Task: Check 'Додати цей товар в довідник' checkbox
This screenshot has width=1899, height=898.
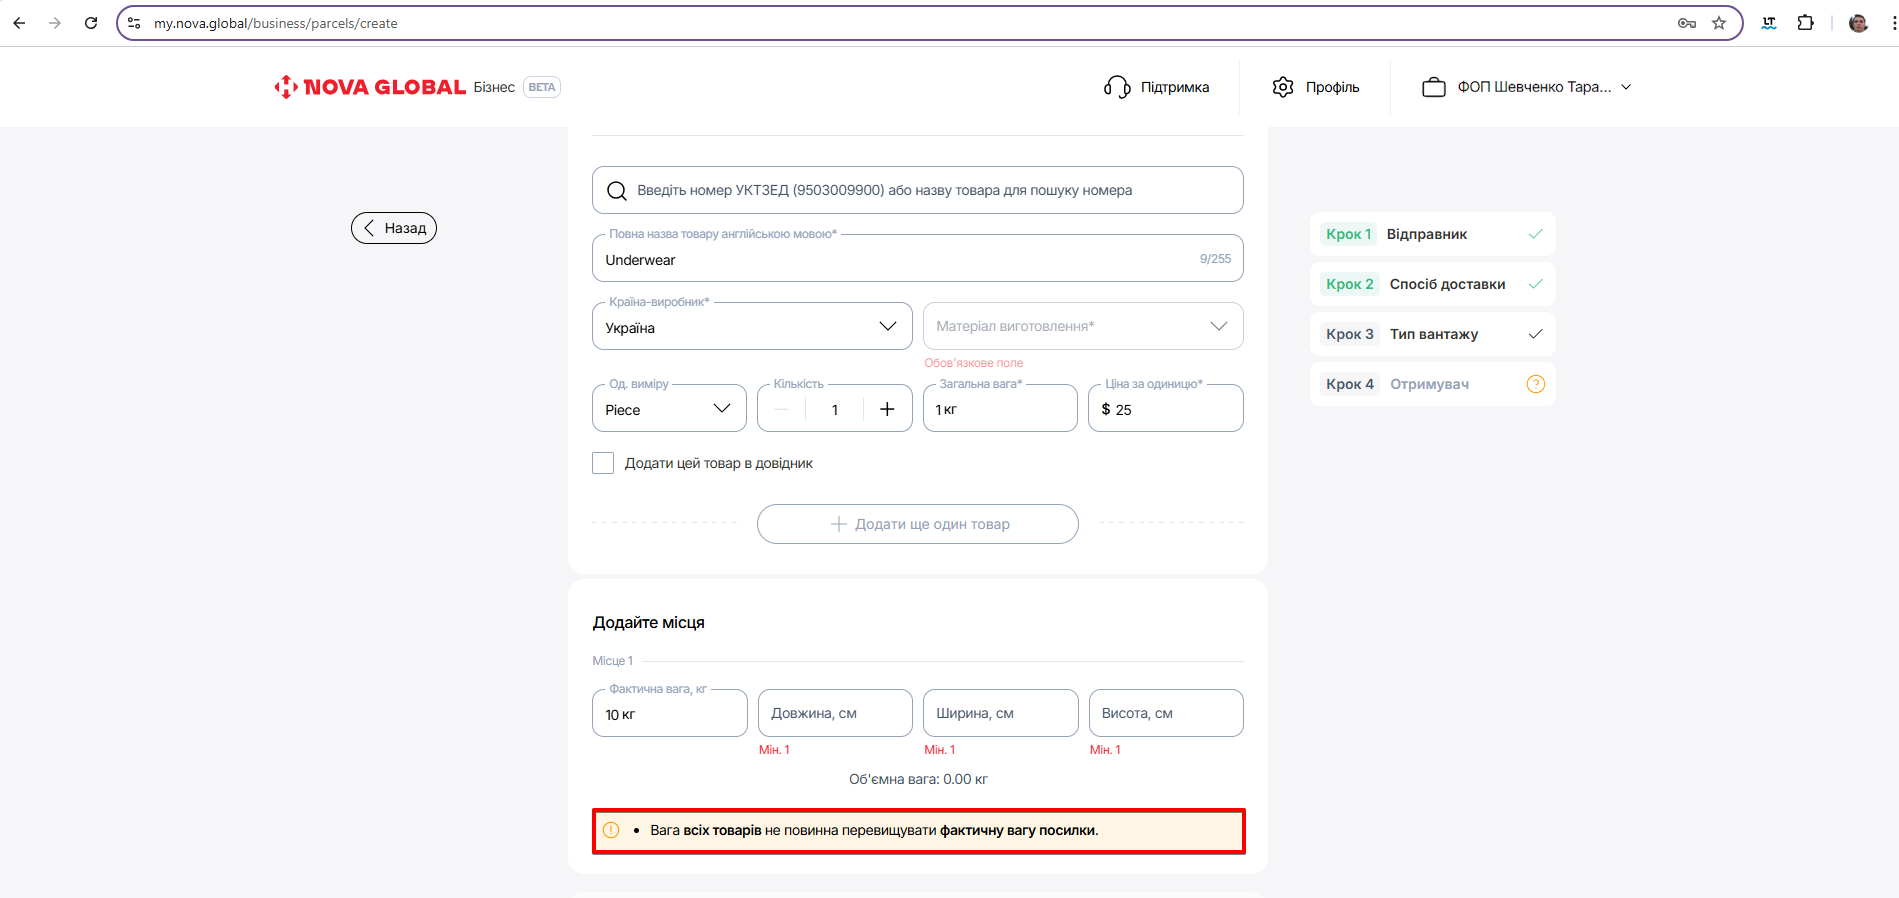Action: click(x=603, y=463)
